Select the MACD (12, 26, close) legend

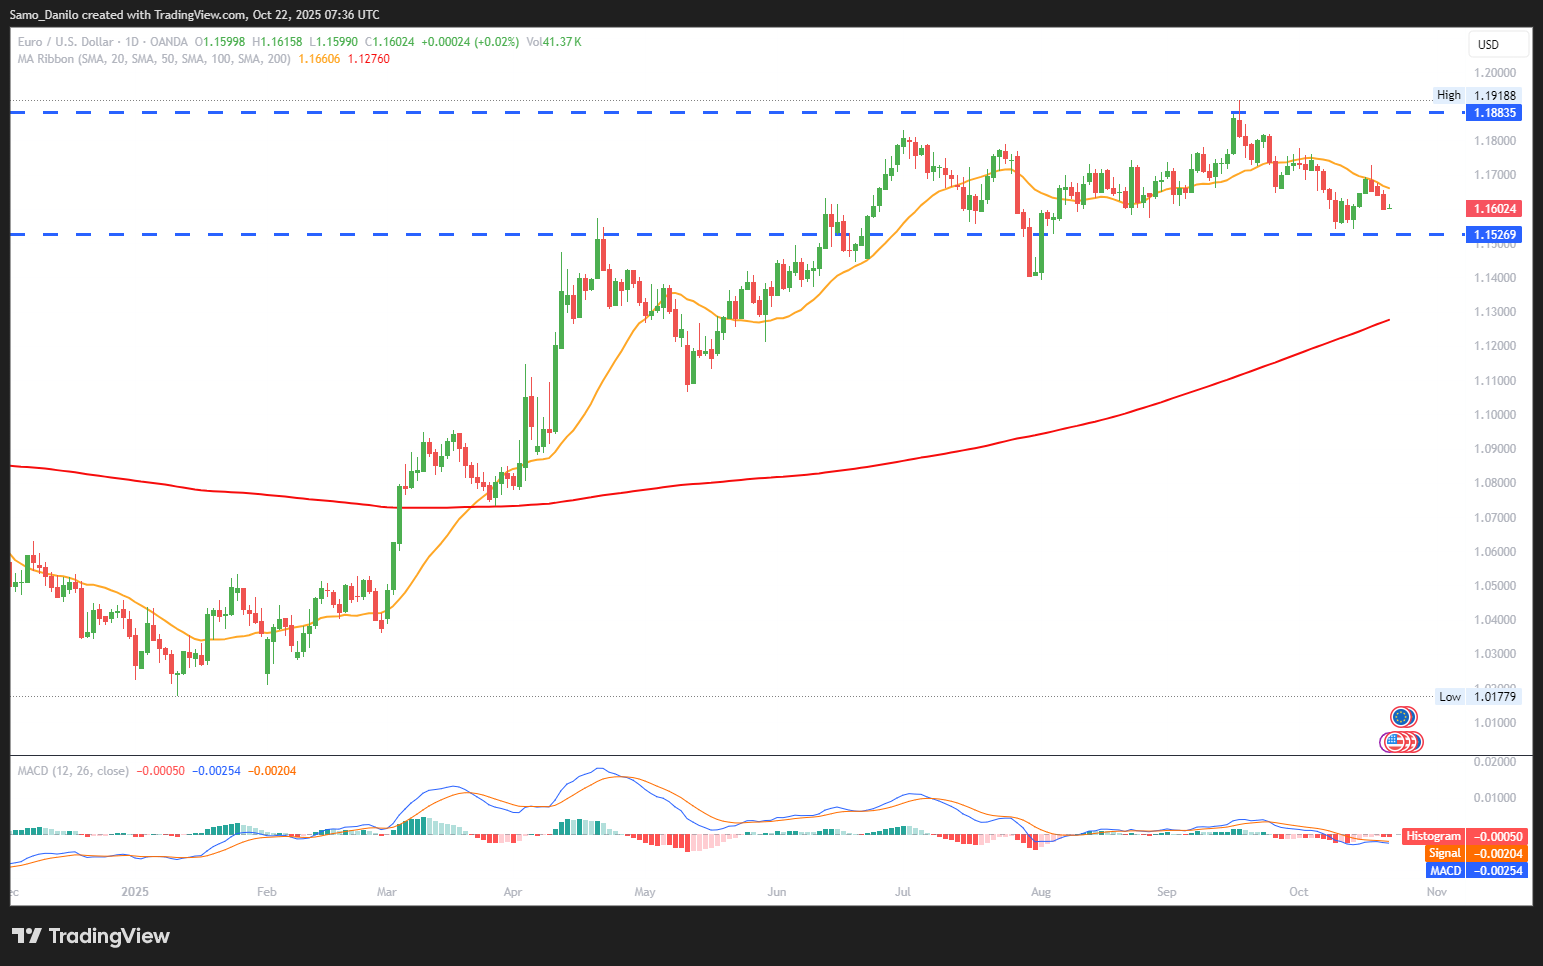click(x=73, y=771)
